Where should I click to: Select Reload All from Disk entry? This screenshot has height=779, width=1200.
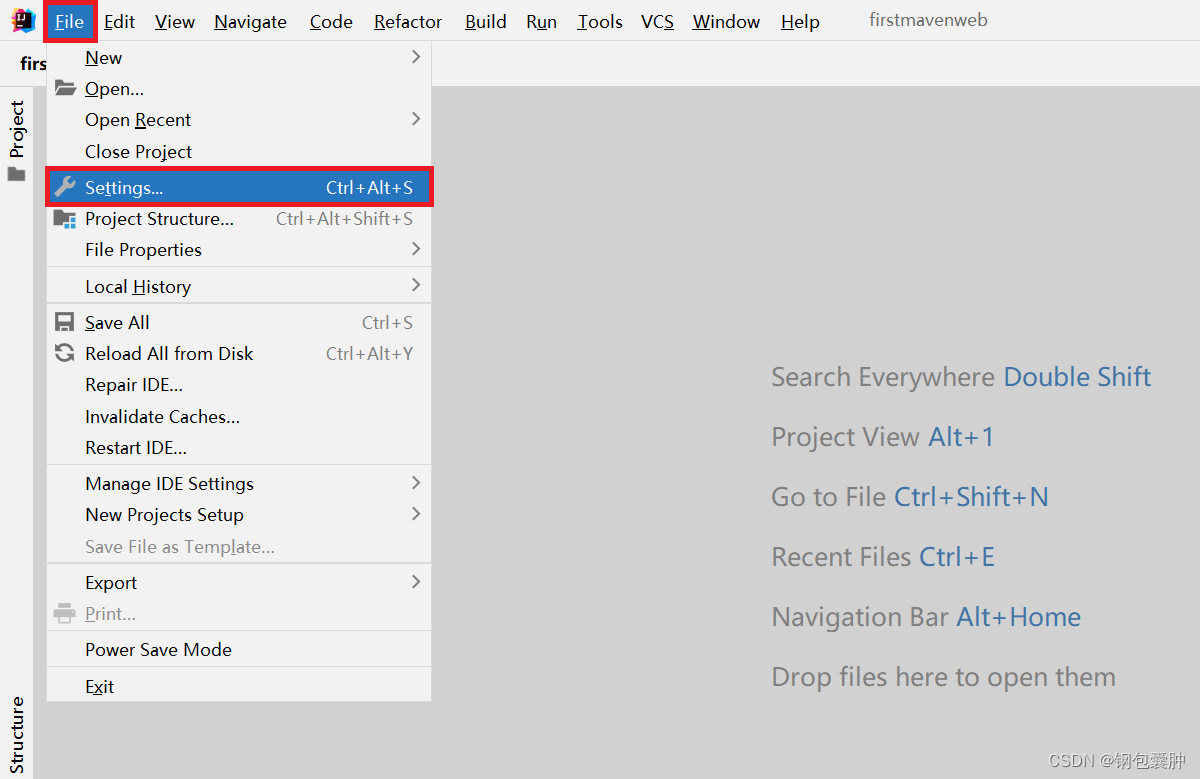click(239, 353)
